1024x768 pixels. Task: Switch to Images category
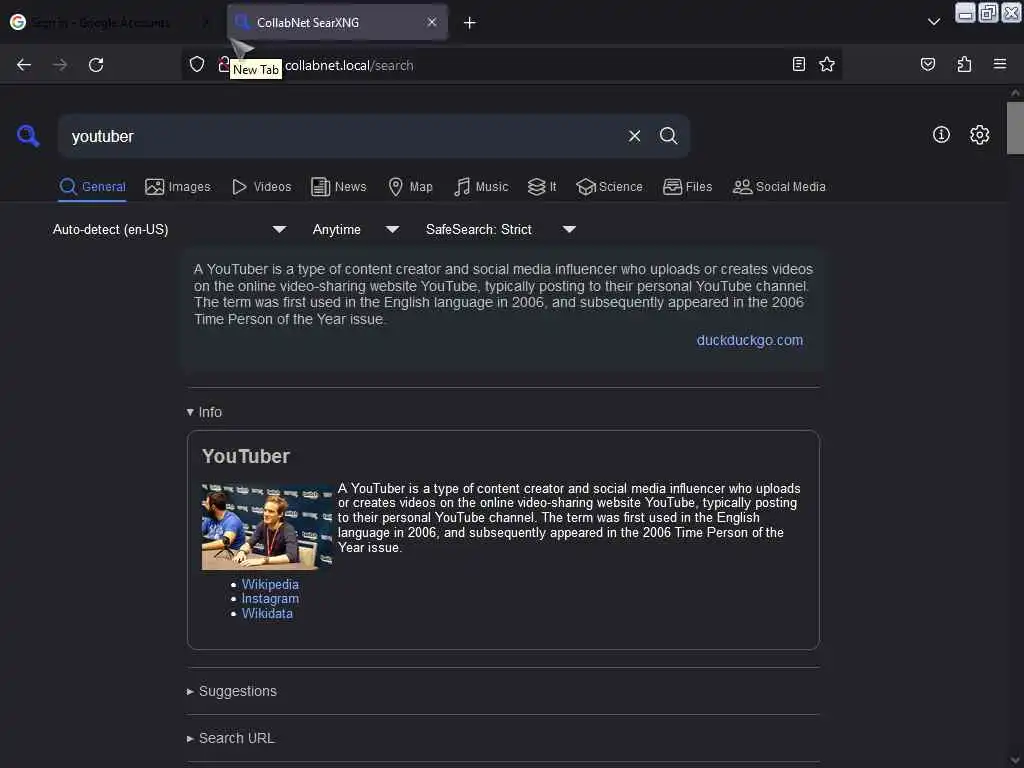click(178, 187)
